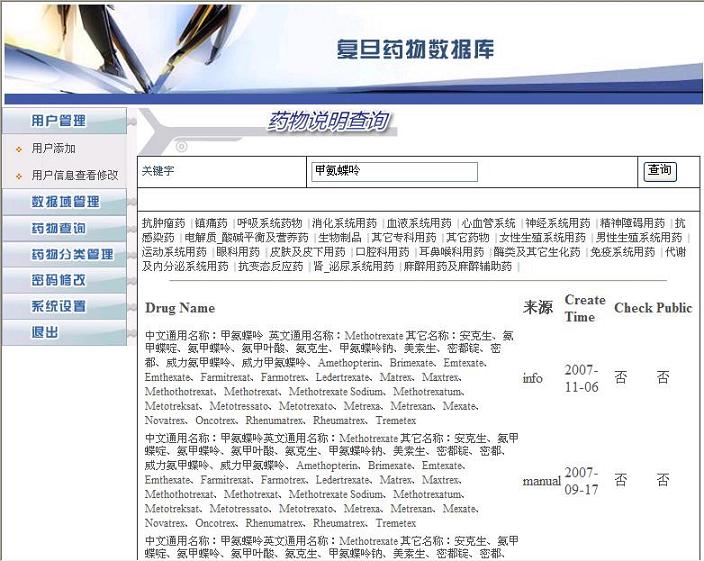This screenshot has width=704, height=561.
Task: Select the 呼吸系统药物 category link
Action: [269, 223]
